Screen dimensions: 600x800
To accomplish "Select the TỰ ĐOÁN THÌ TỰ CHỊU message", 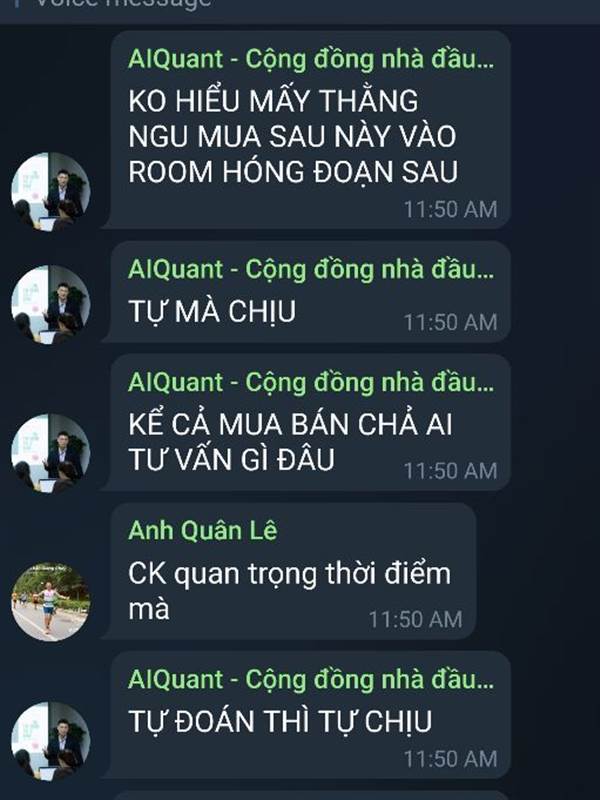I will coord(310,715).
